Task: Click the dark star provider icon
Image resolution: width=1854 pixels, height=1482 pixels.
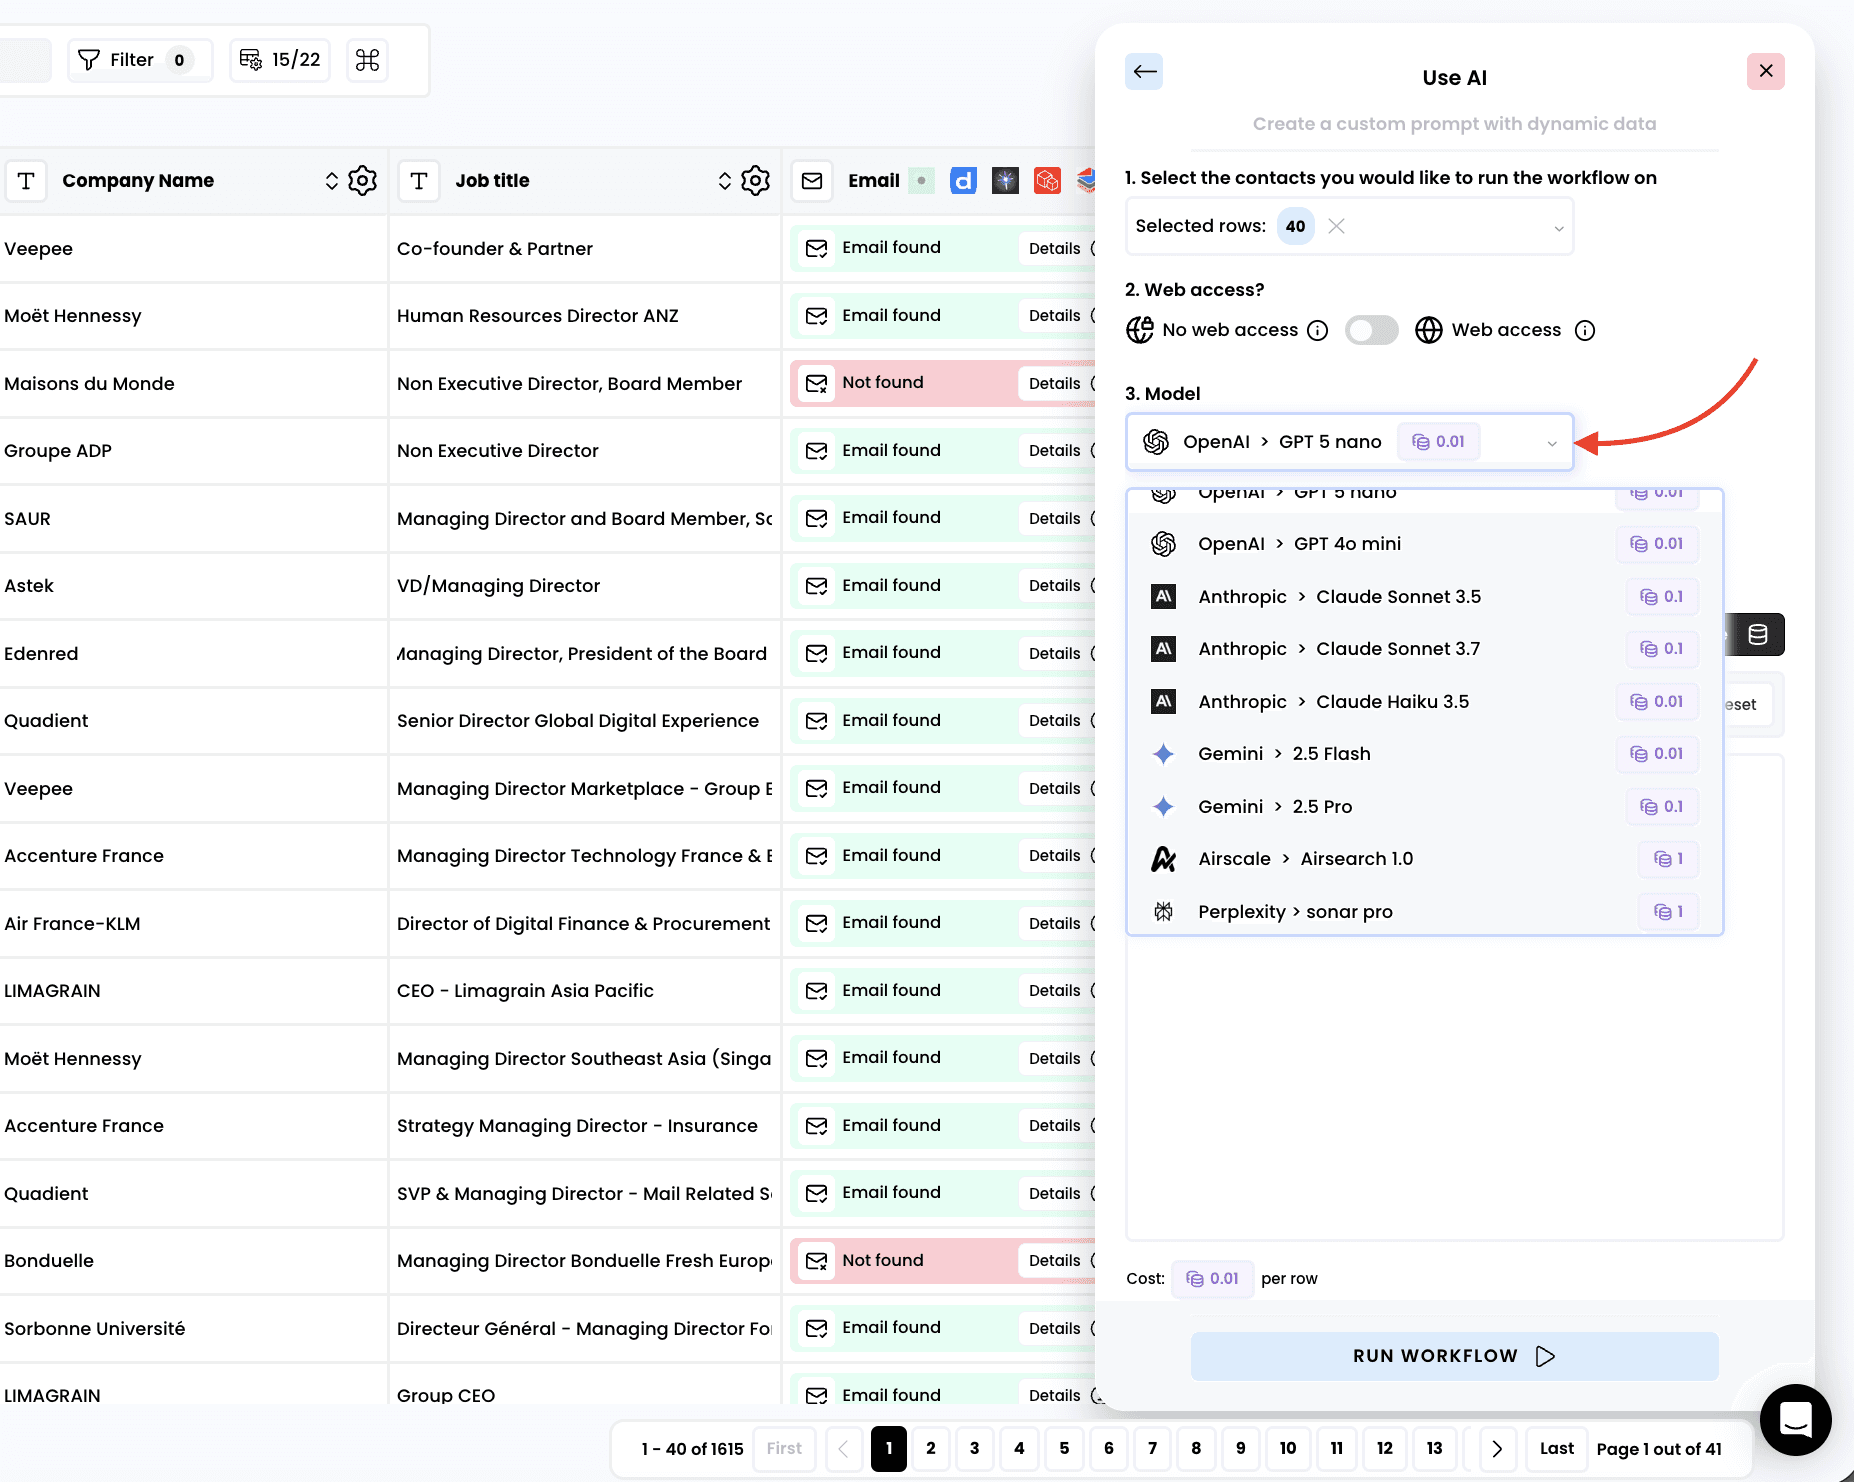Action: [1005, 181]
